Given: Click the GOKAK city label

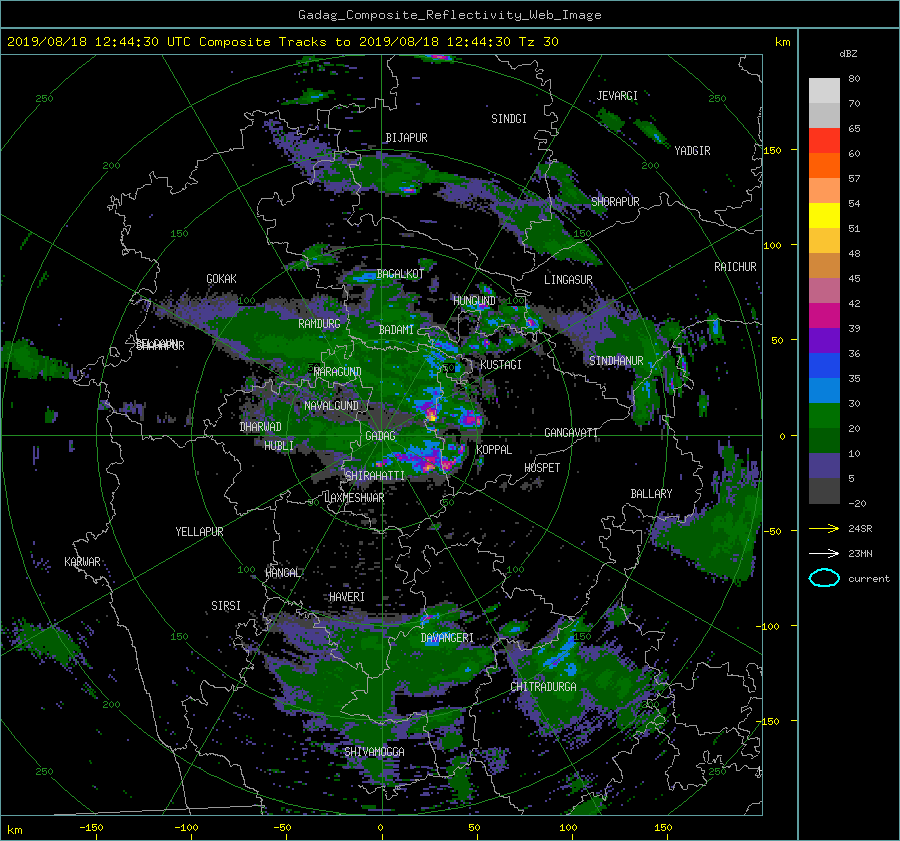Looking at the screenshot, I should [221, 278].
